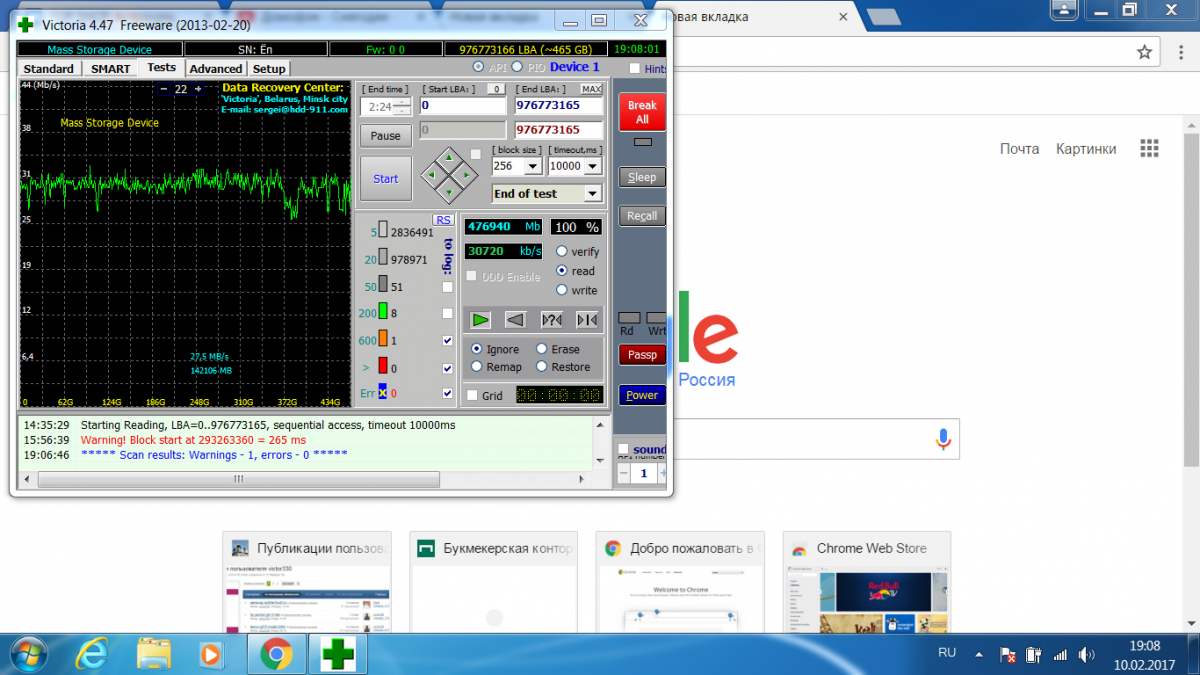Click the Start scan button

click(385, 179)
